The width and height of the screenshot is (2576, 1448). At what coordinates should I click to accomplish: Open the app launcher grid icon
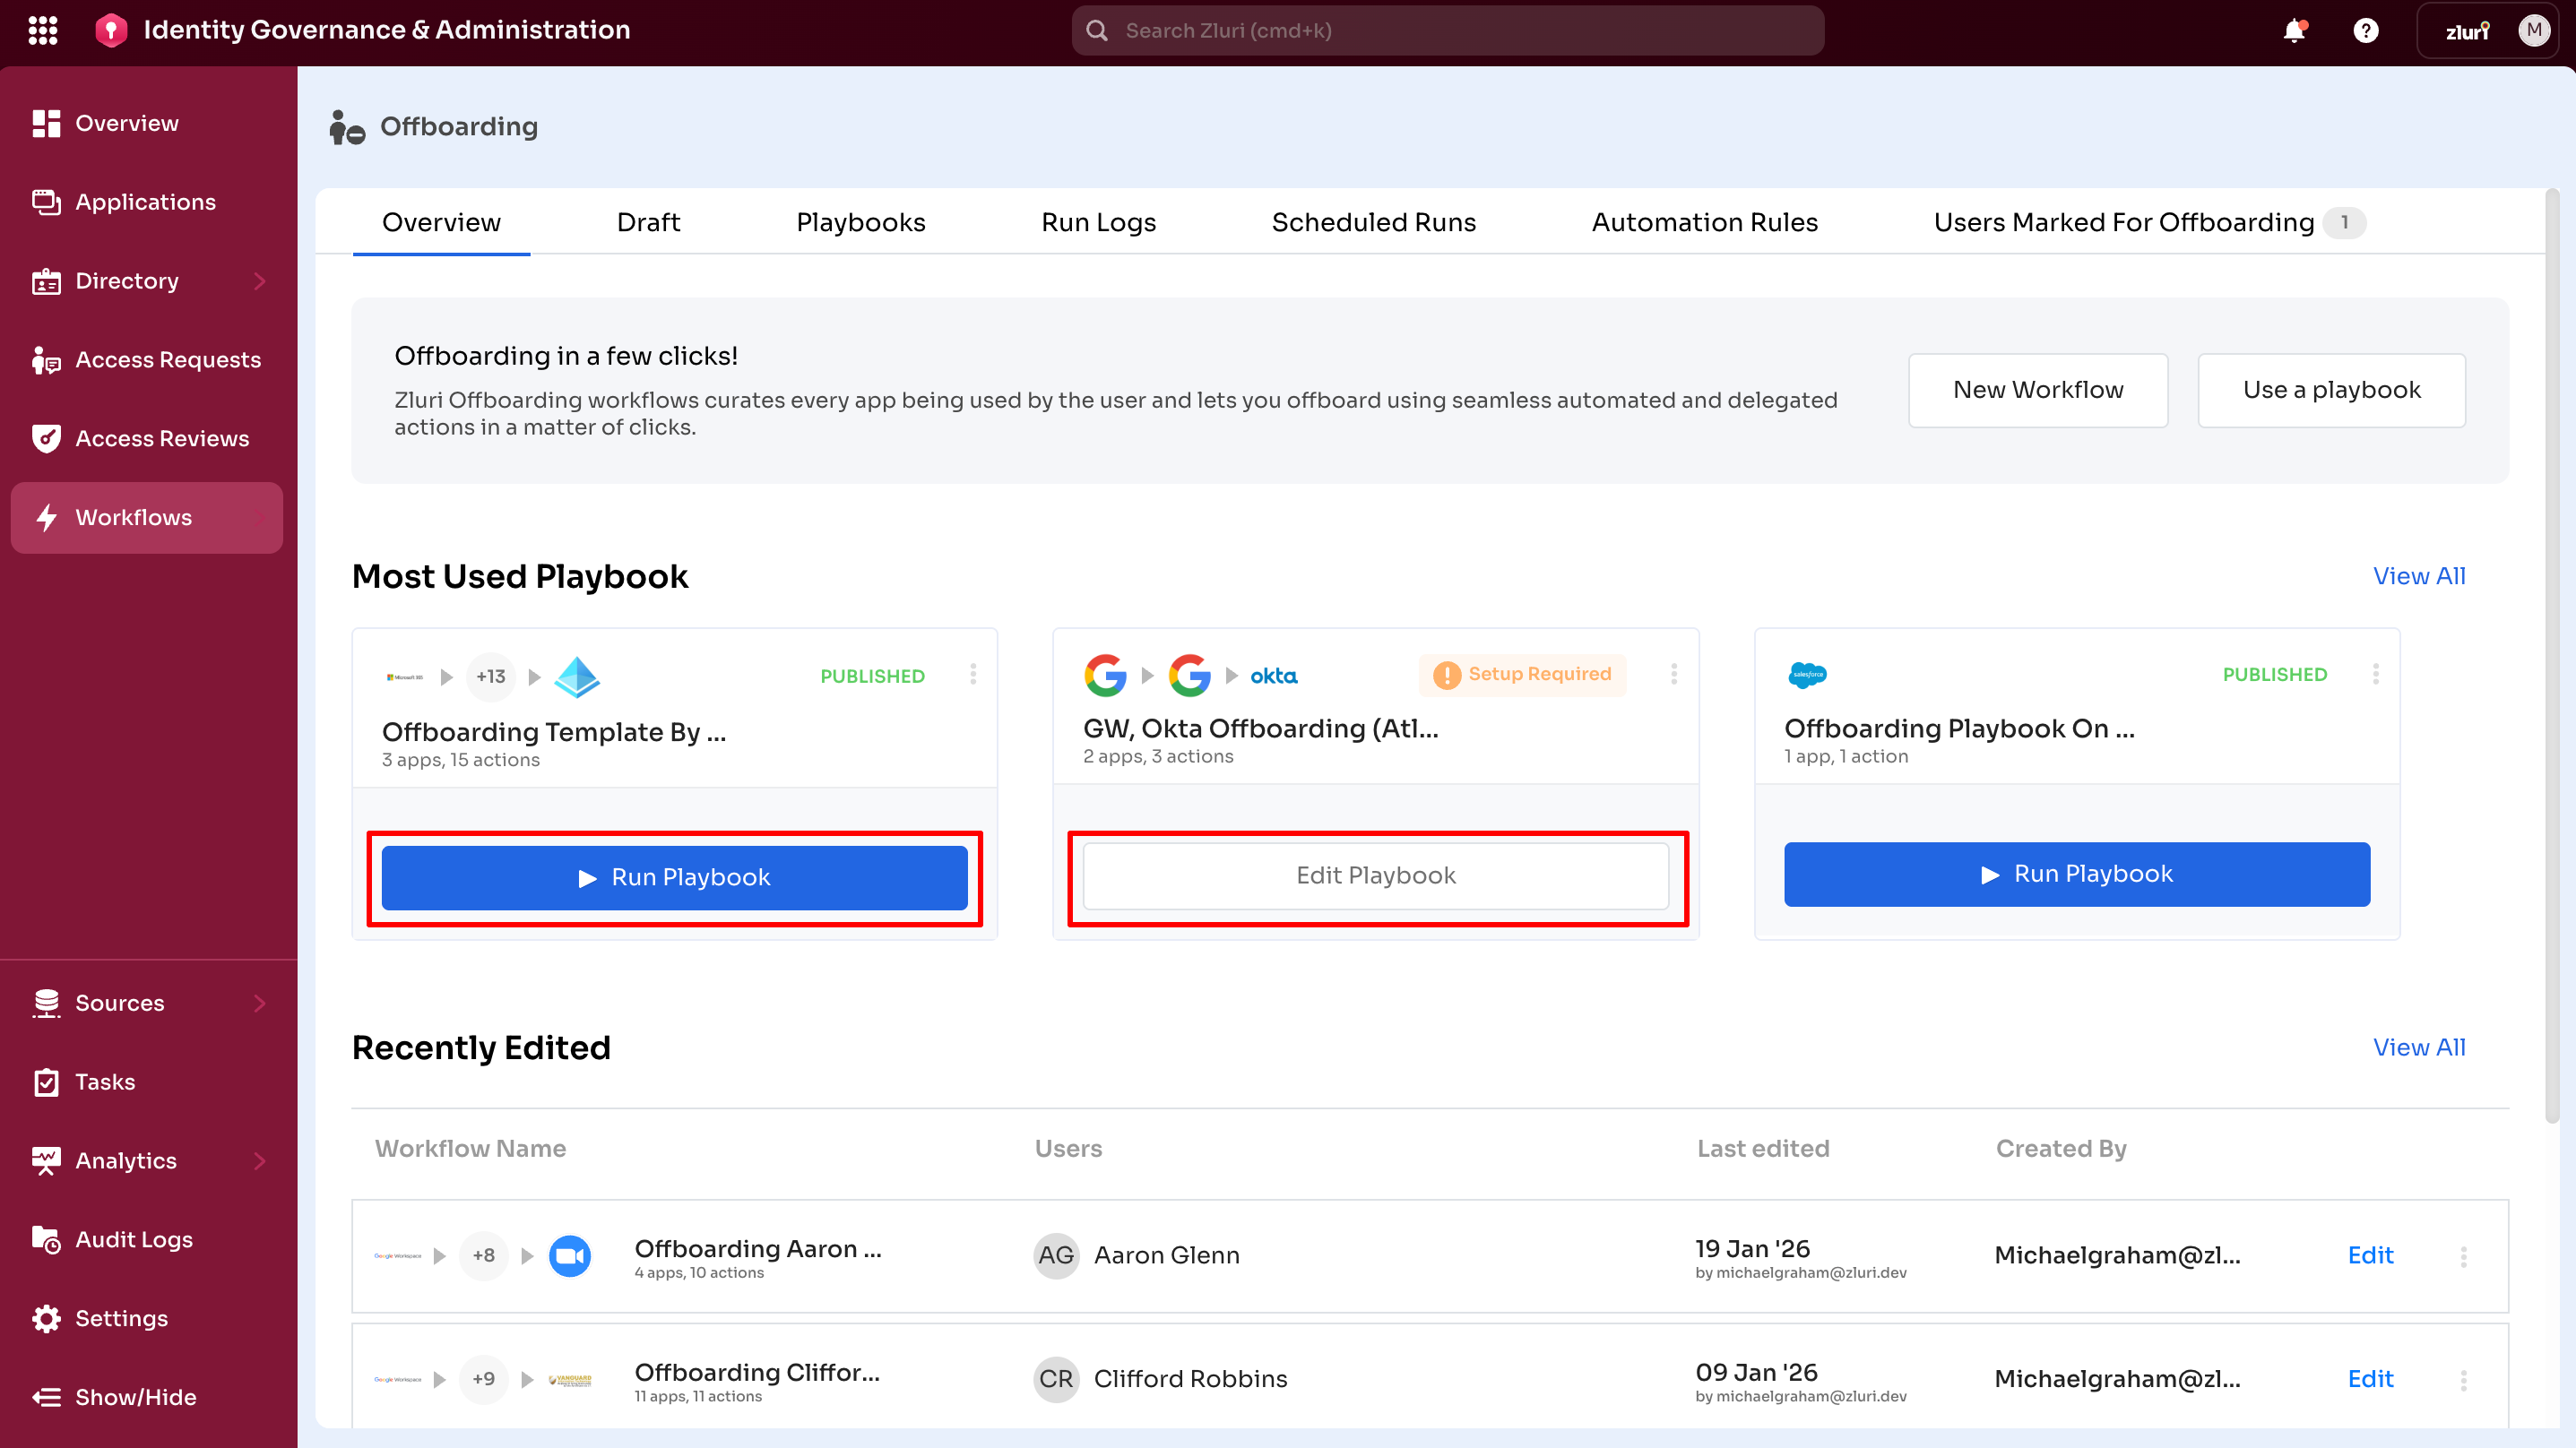(x=42, y=30)
